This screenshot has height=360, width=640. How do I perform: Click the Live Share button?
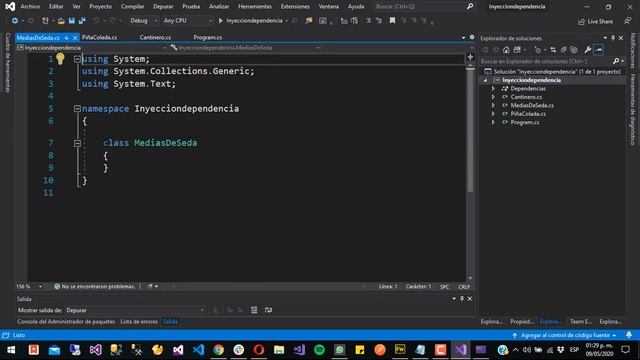(596, 21)
